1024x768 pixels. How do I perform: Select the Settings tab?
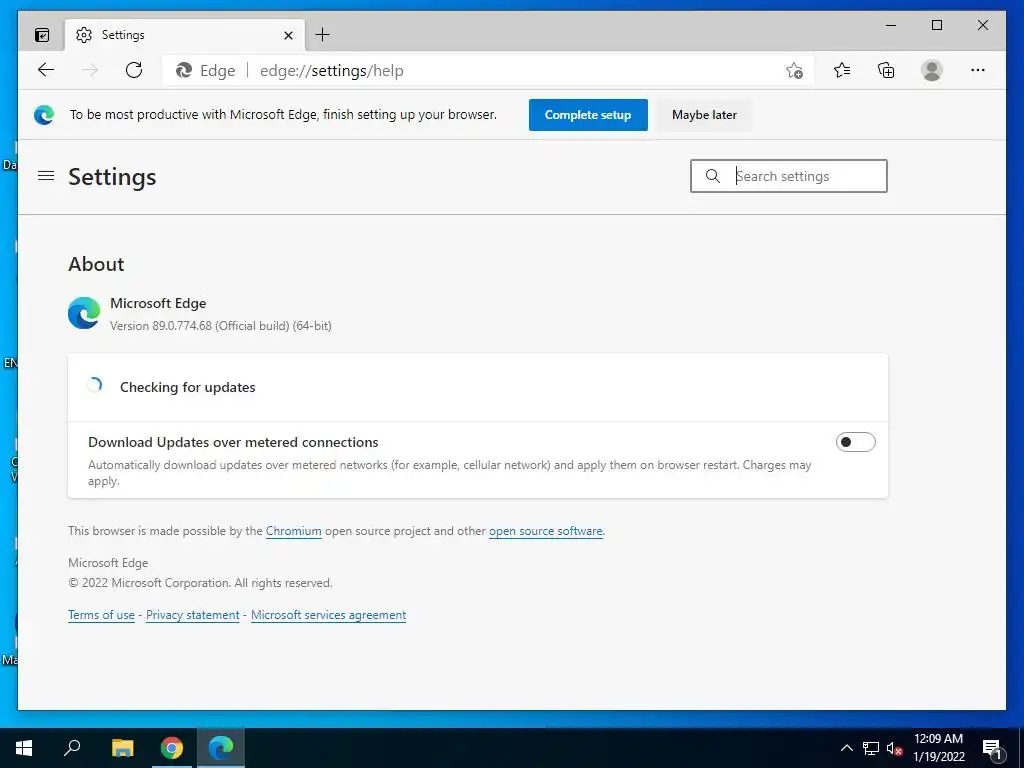tap(184, 35)
